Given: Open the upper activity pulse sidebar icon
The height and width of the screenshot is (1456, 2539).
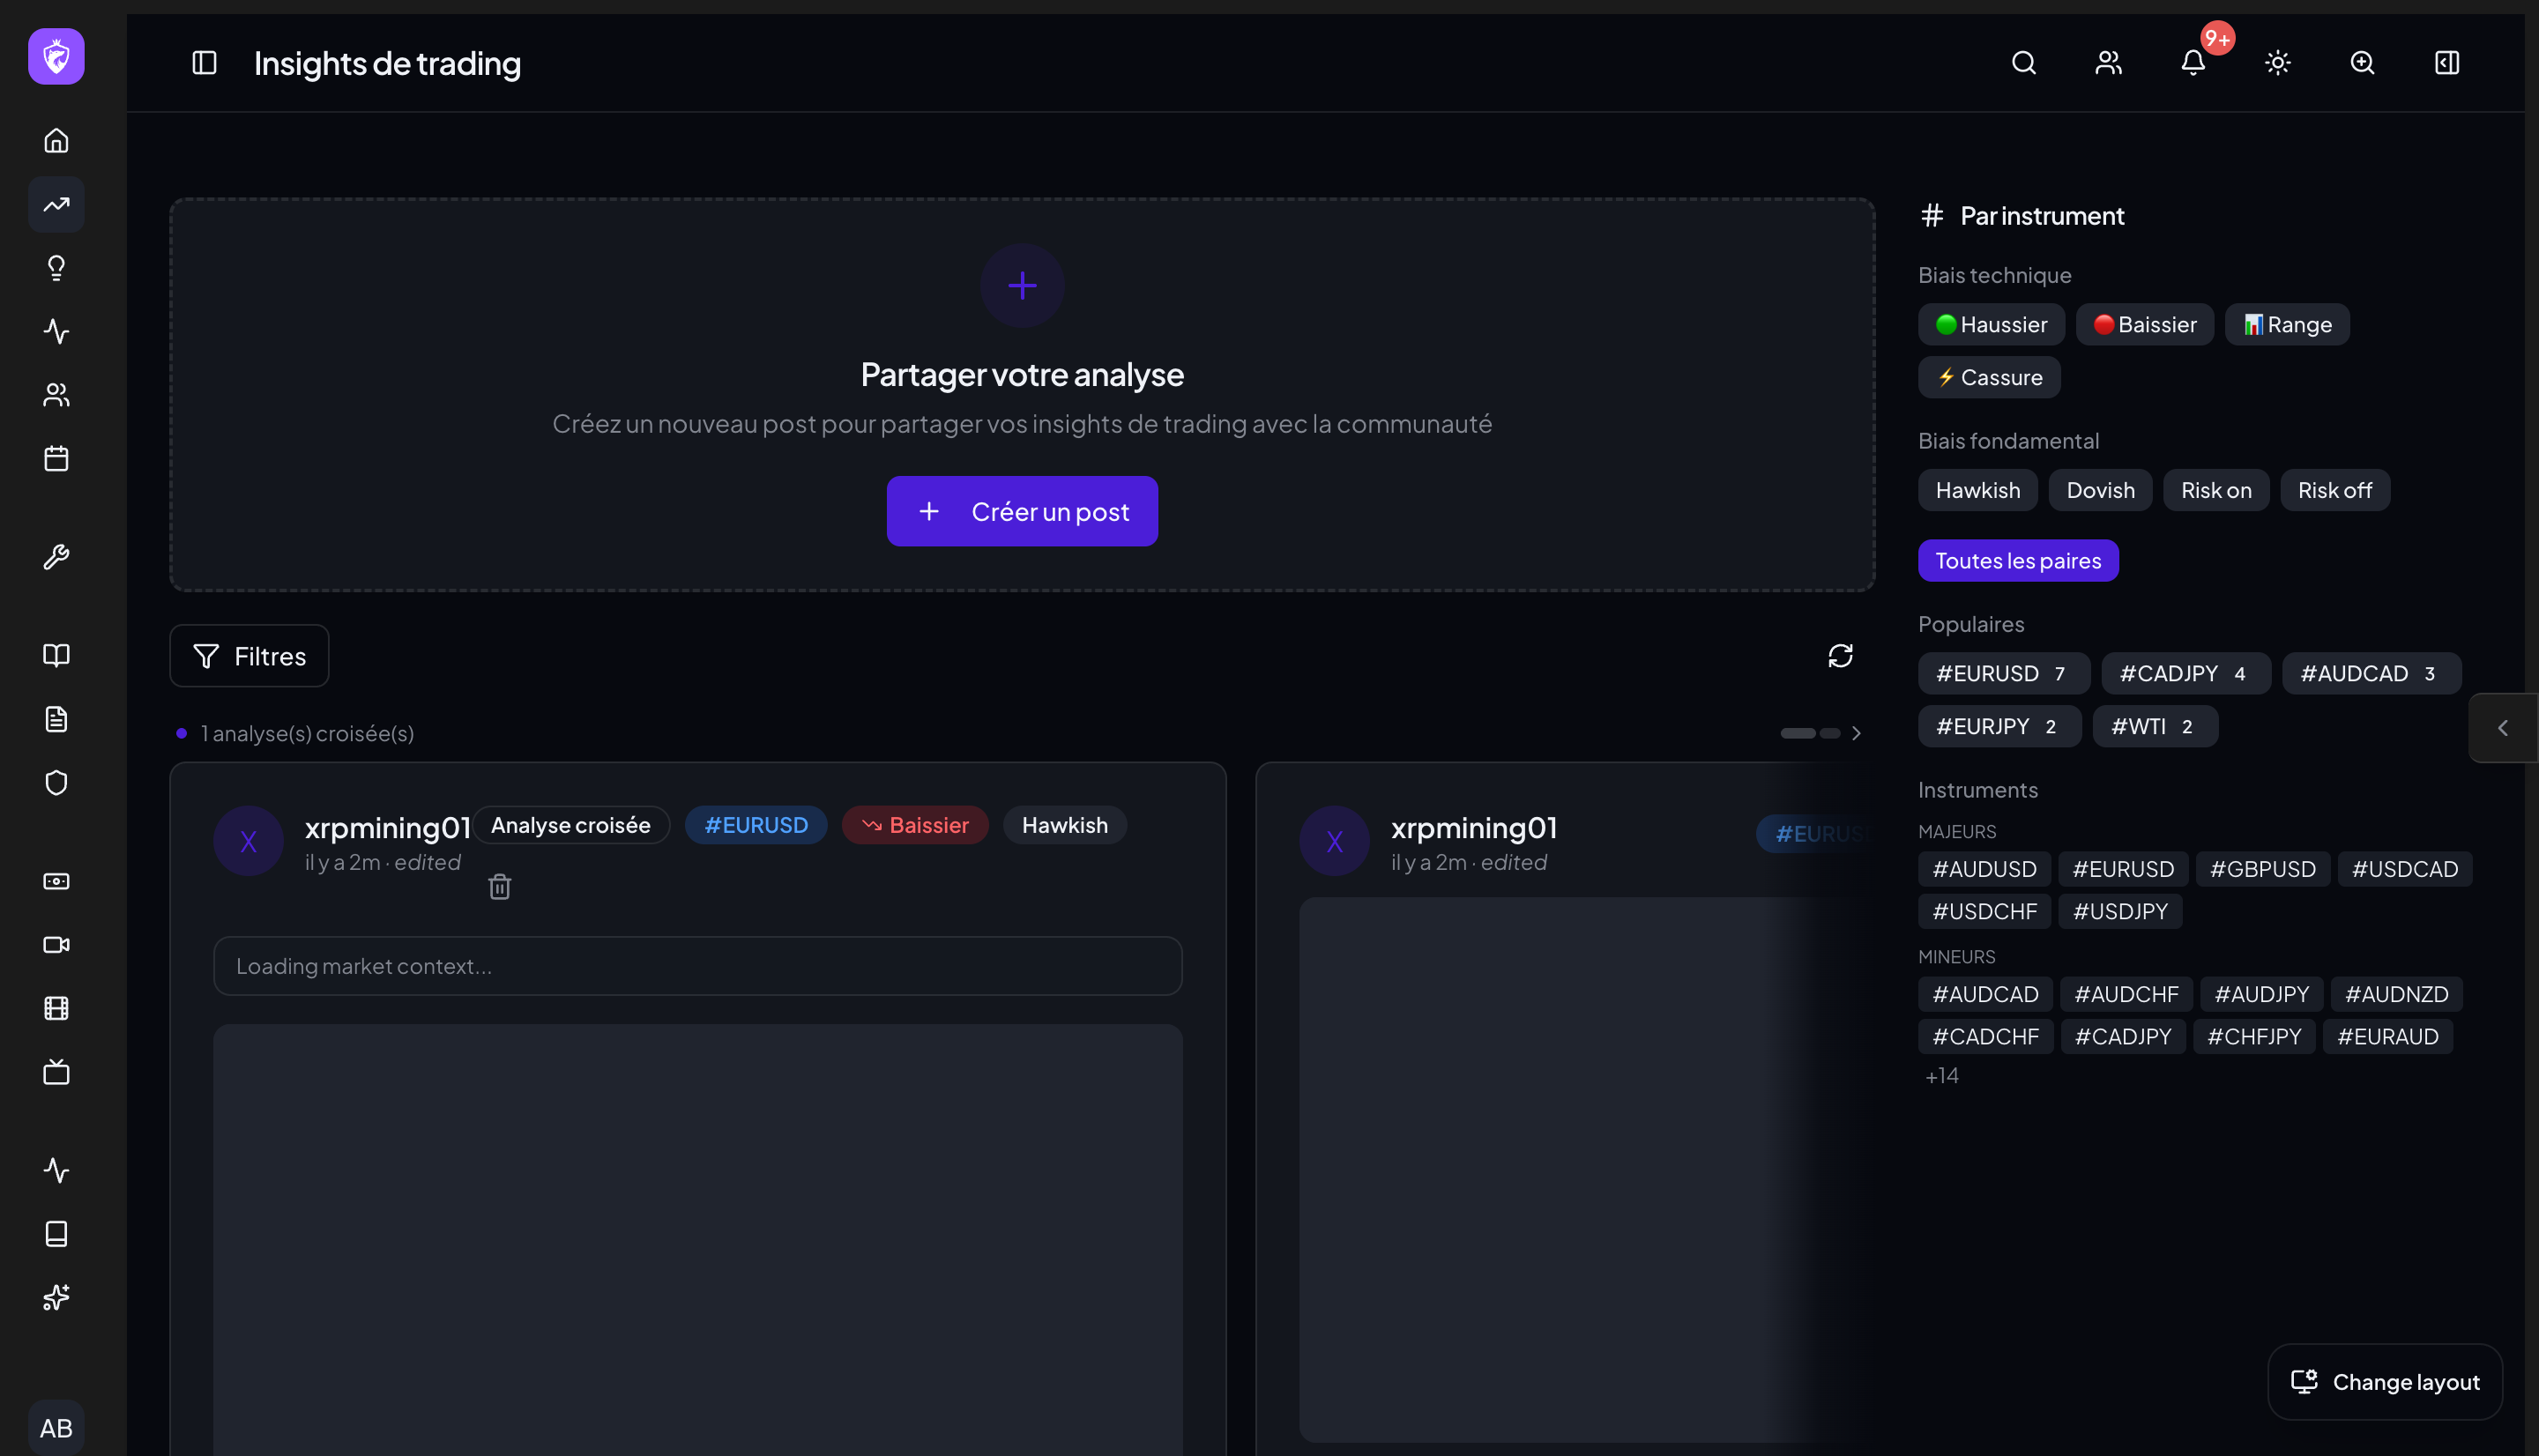Looking at the screenshot, I should 56,331.
